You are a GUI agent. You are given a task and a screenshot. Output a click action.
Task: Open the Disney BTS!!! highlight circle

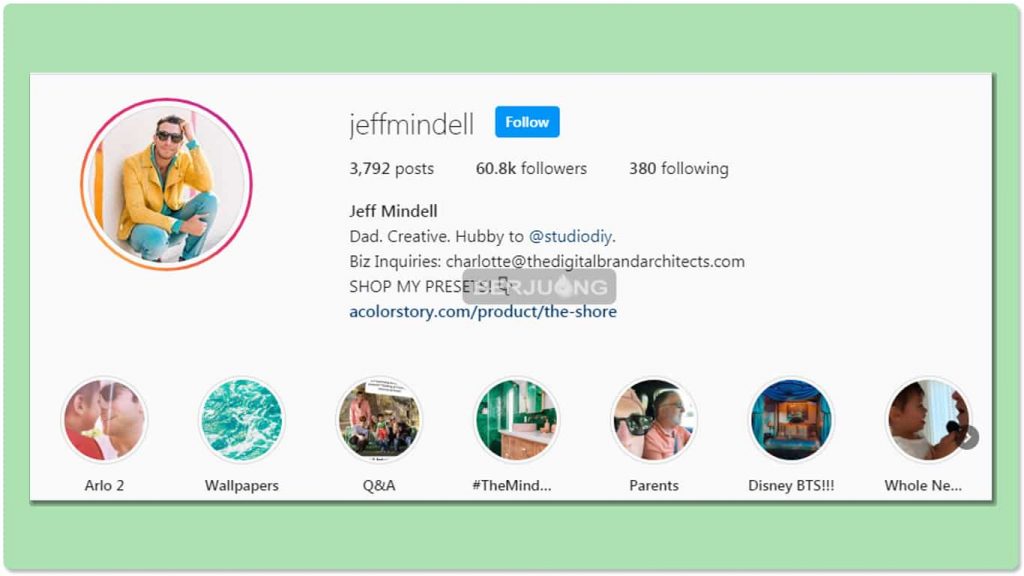[x=791, y=420]
